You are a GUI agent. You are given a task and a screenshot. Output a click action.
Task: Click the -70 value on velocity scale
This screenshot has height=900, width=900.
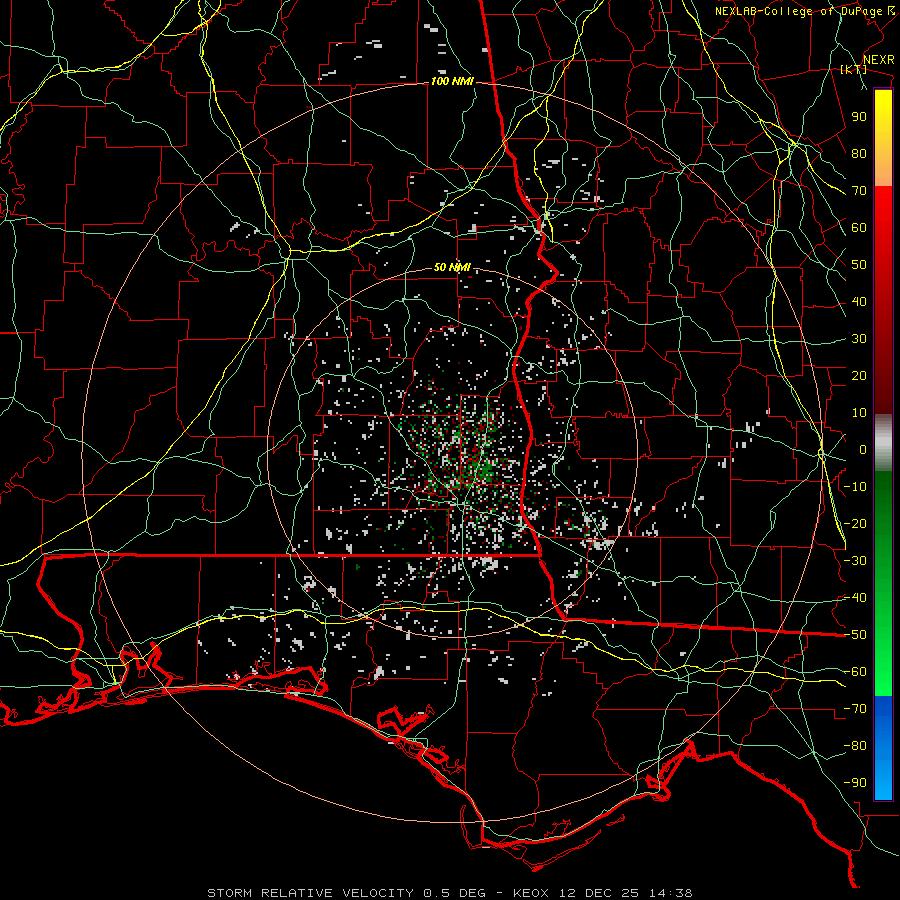click(855, 709)
